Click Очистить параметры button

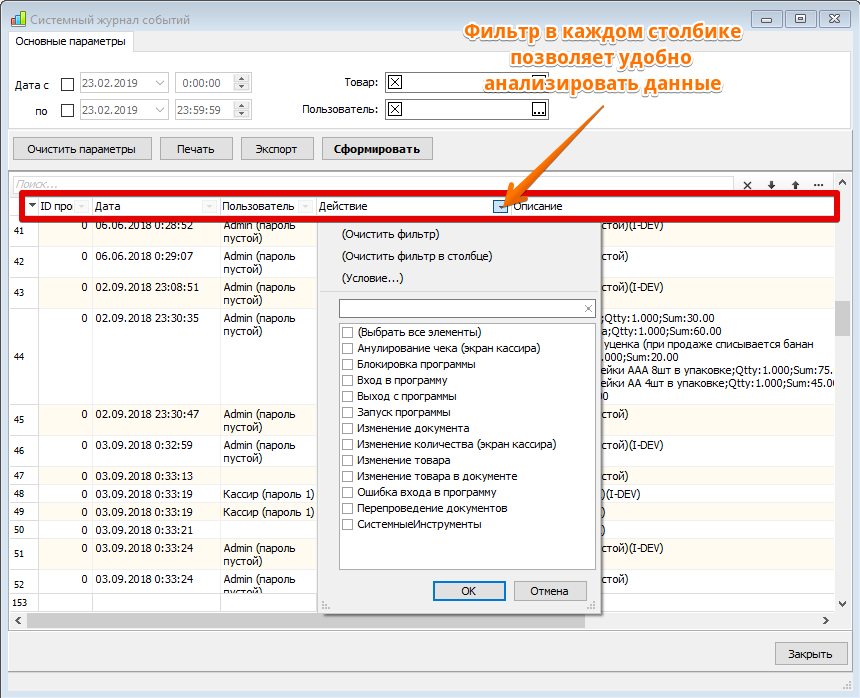[82, 149]
